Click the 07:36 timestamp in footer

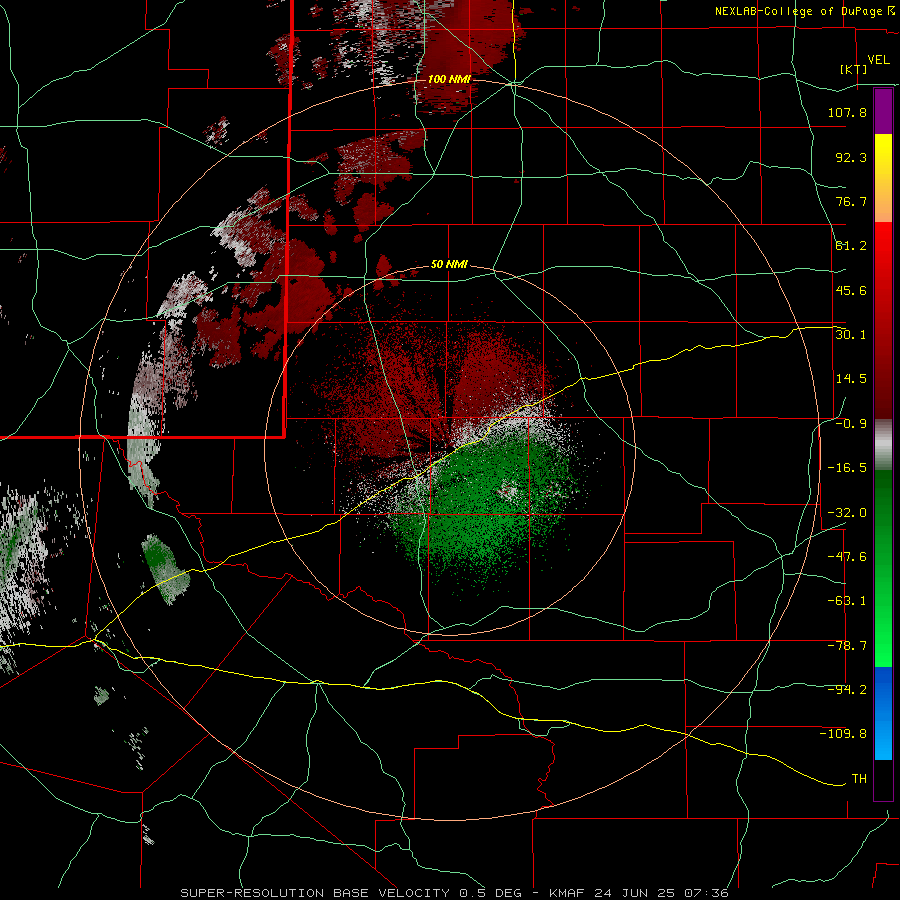coord(708,893)
